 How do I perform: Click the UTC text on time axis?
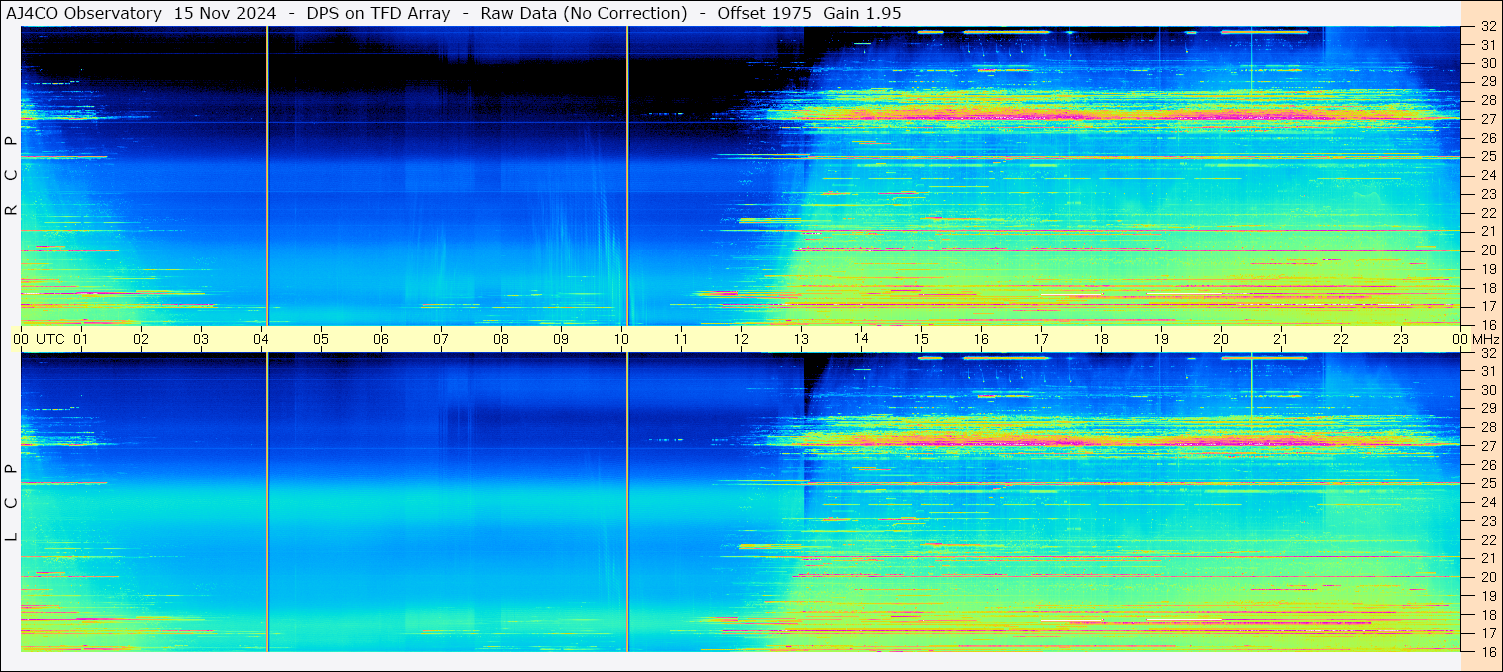(x=50, y=339)
